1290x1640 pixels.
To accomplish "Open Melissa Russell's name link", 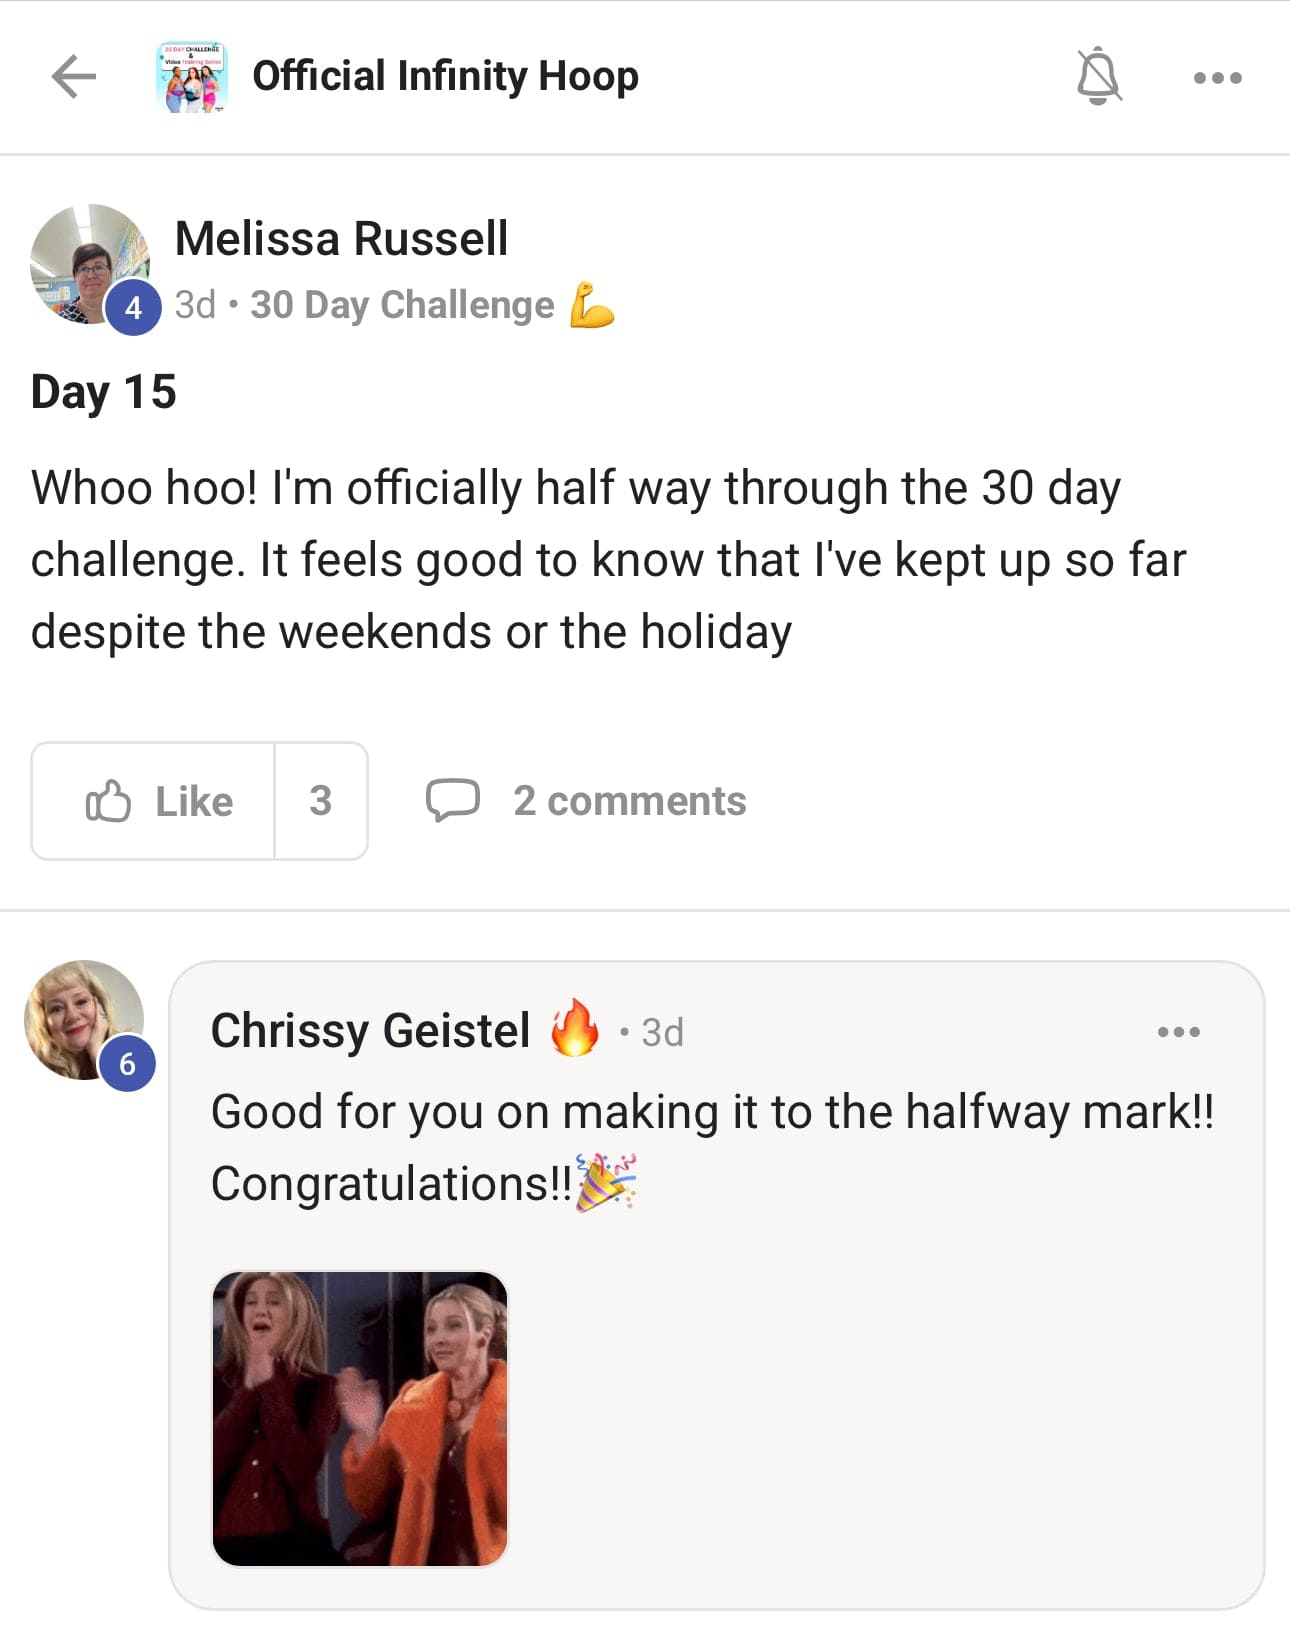I will tap(341, 239).
